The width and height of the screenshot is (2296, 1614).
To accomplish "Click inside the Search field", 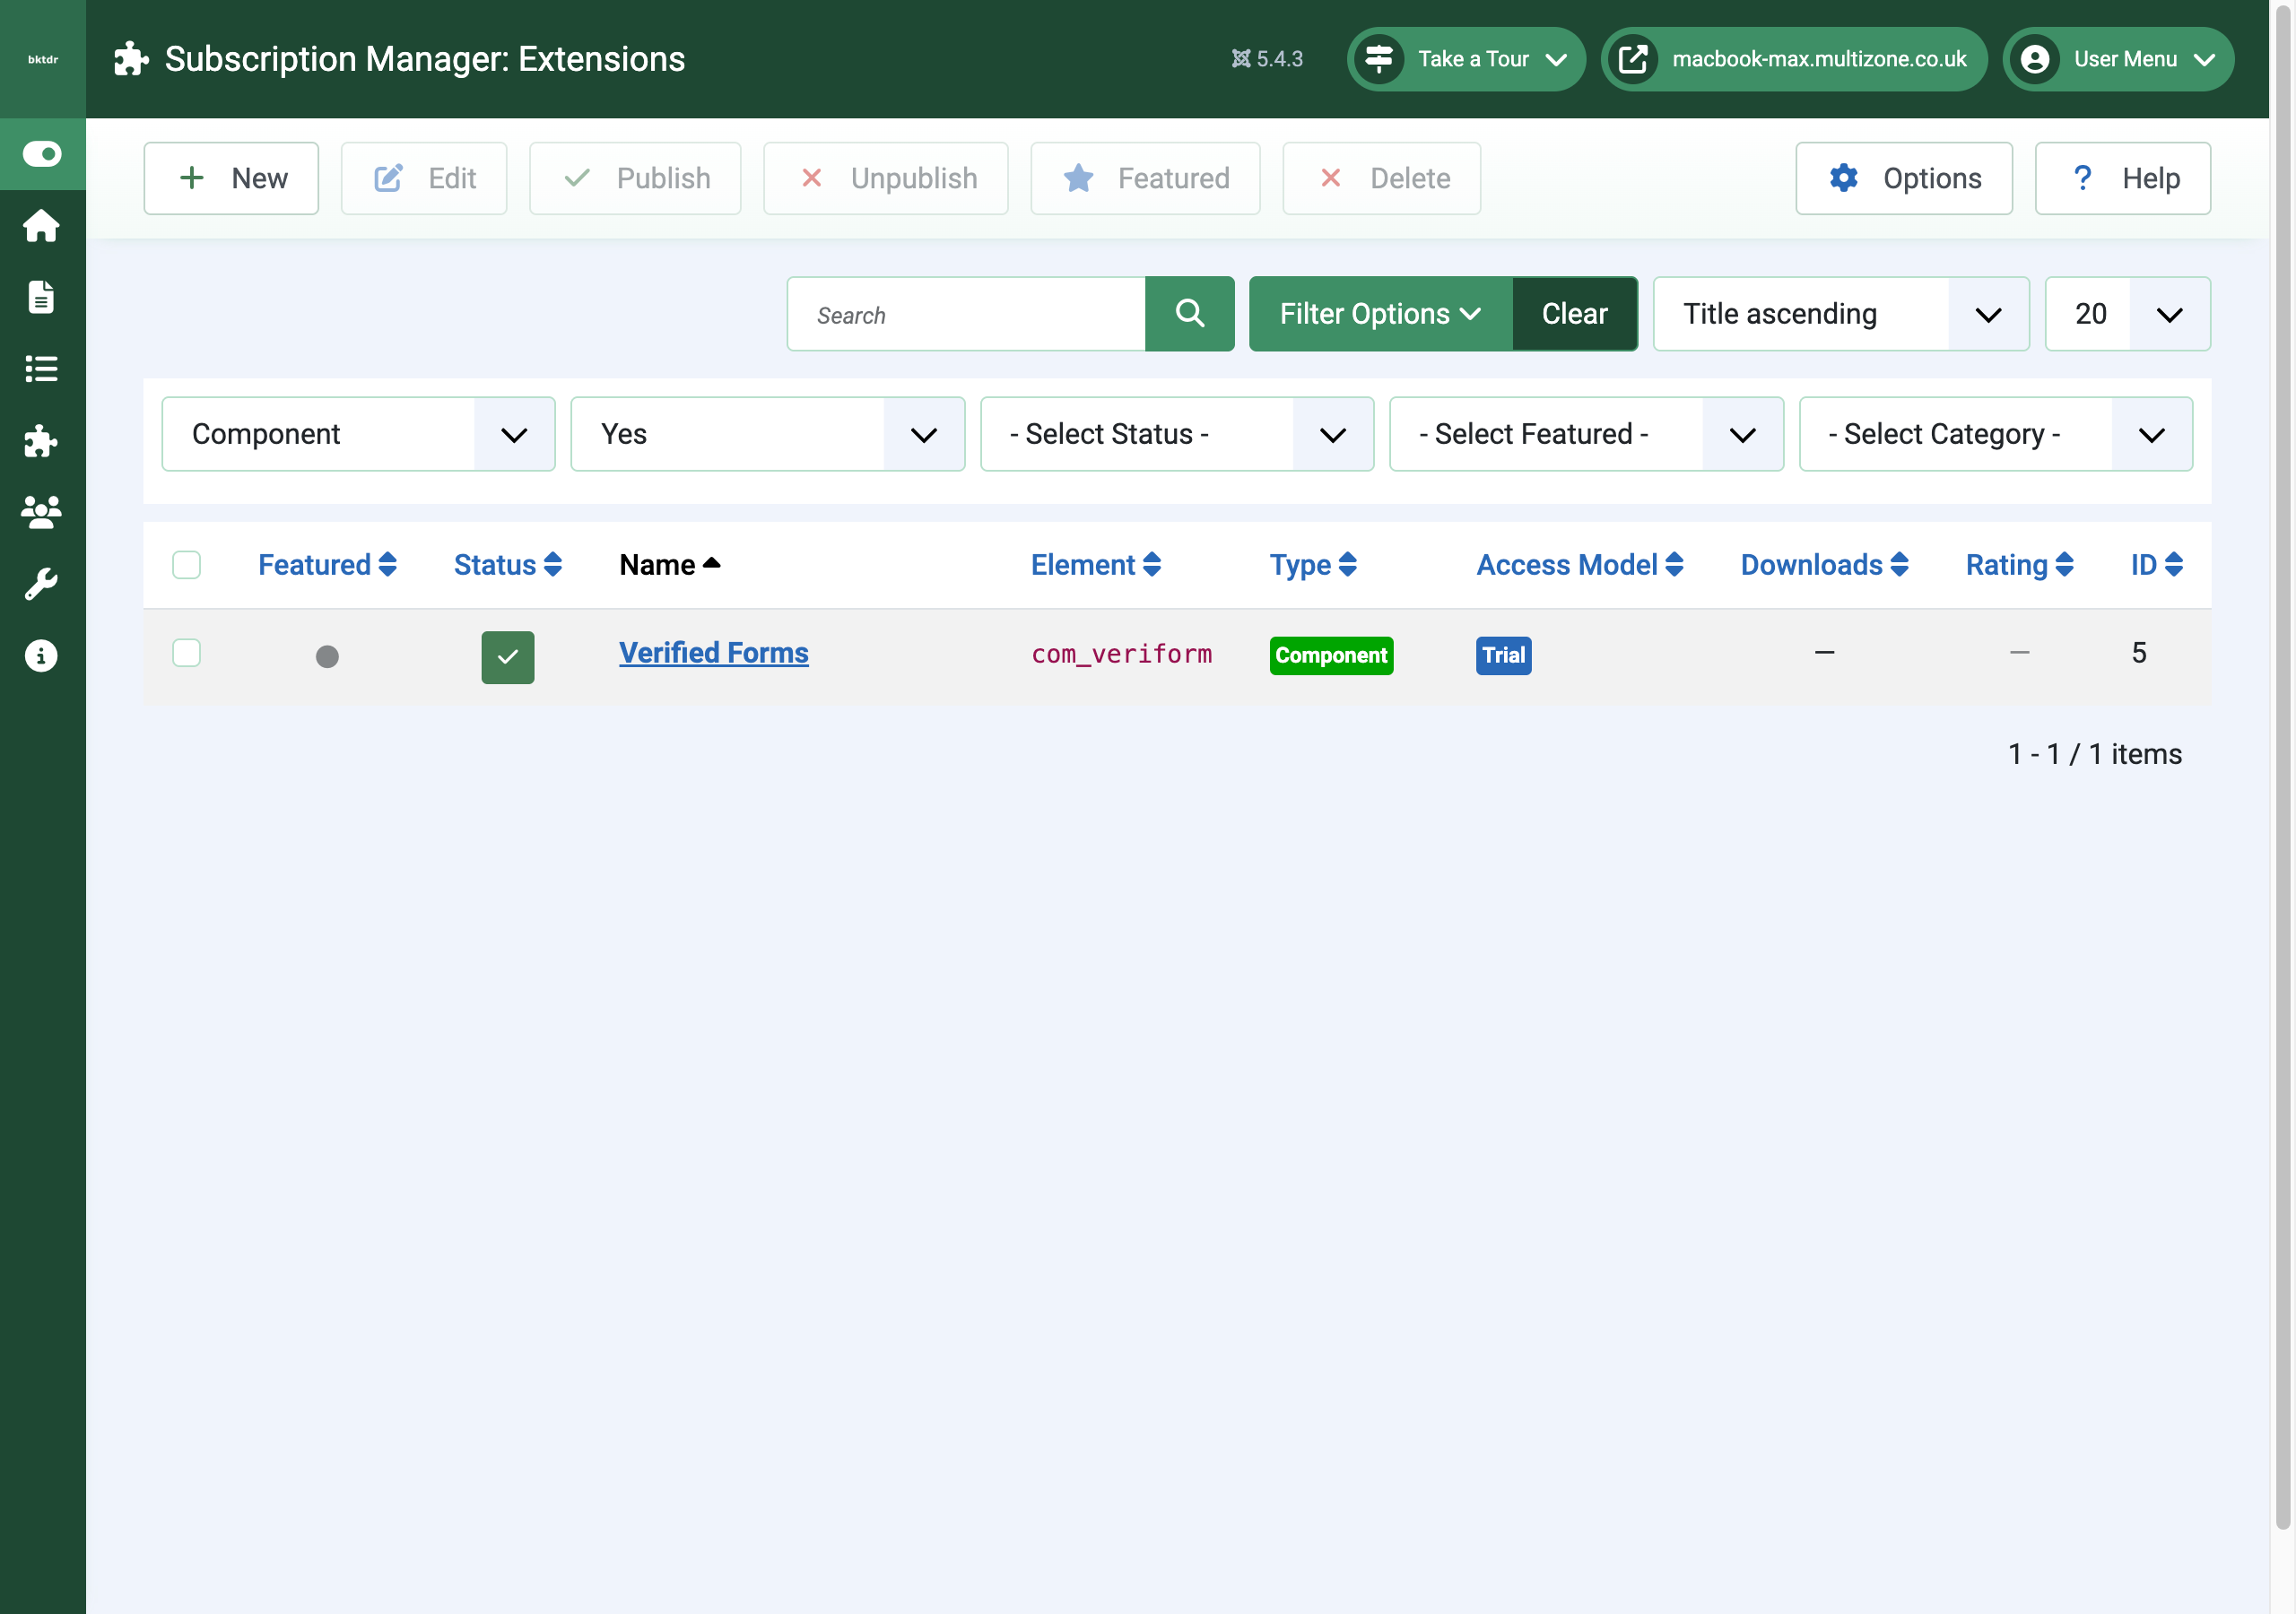I will (965, 313).
